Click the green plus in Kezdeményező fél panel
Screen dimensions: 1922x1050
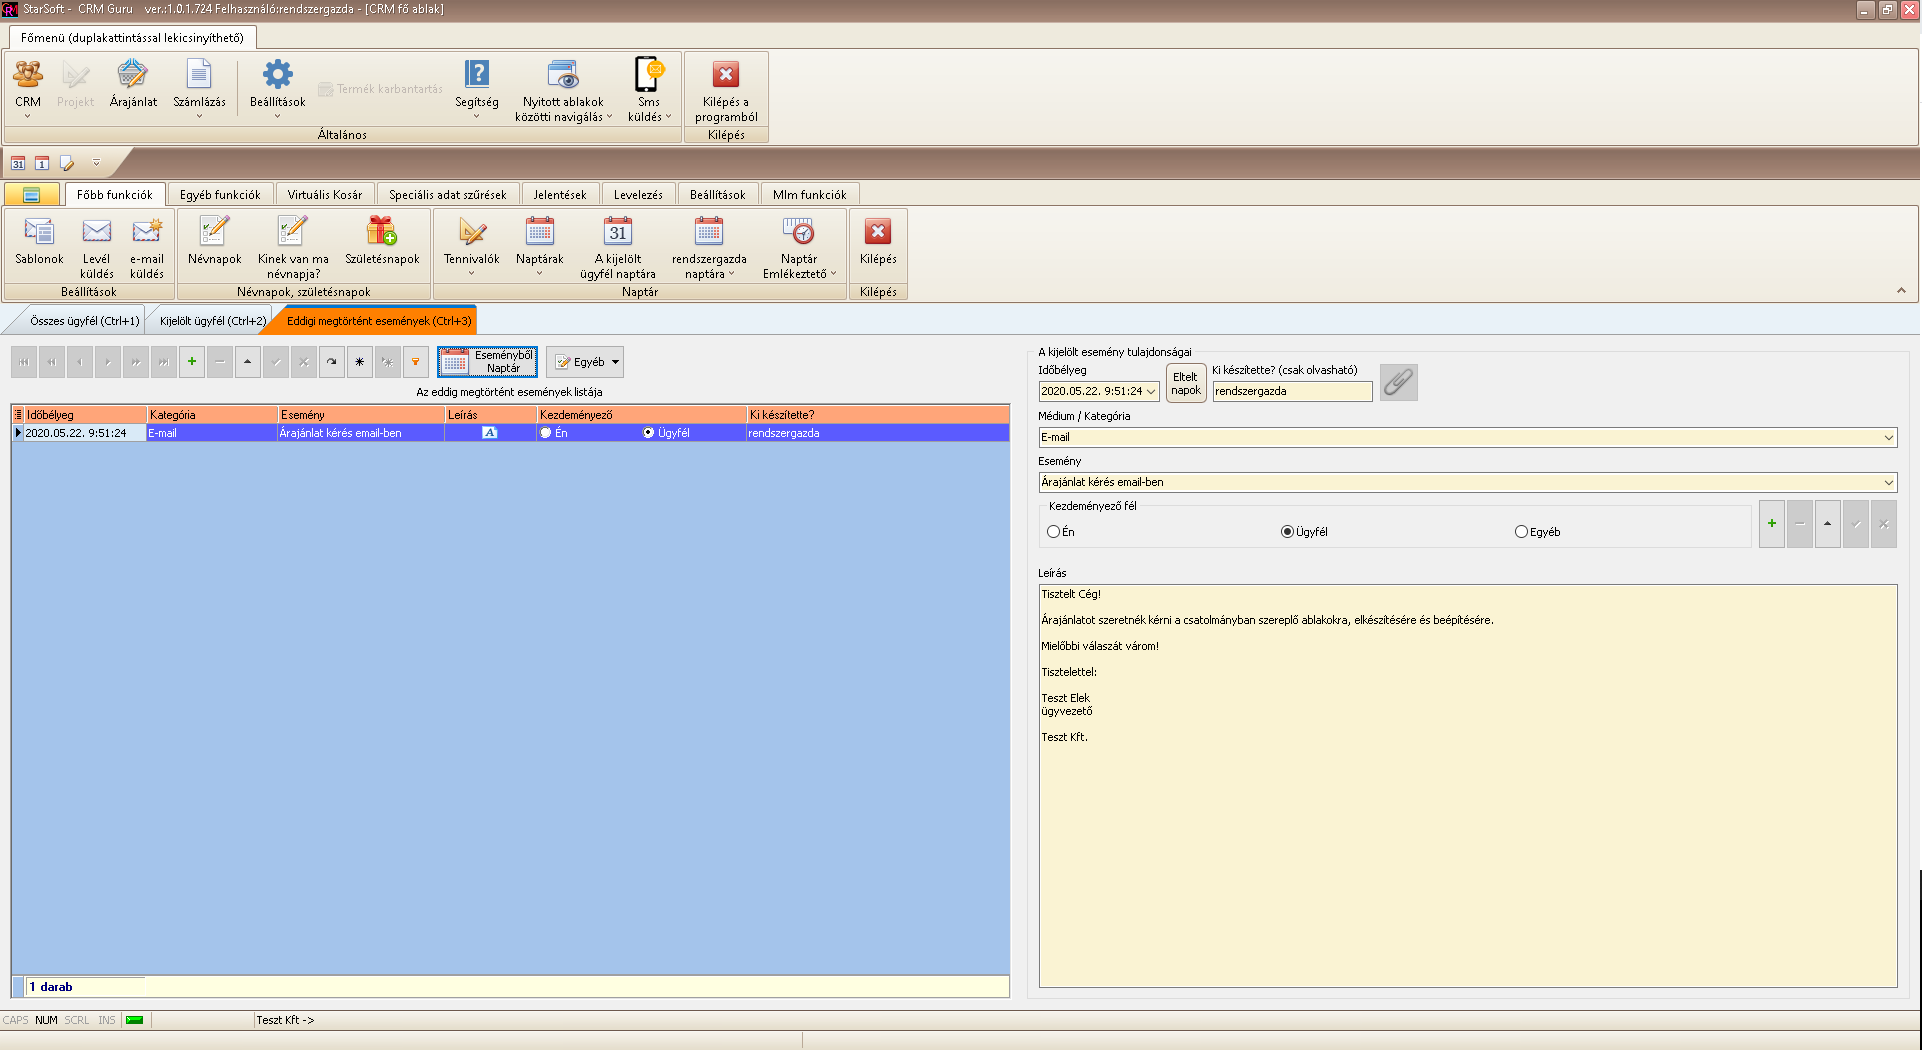coord(1772,524)
